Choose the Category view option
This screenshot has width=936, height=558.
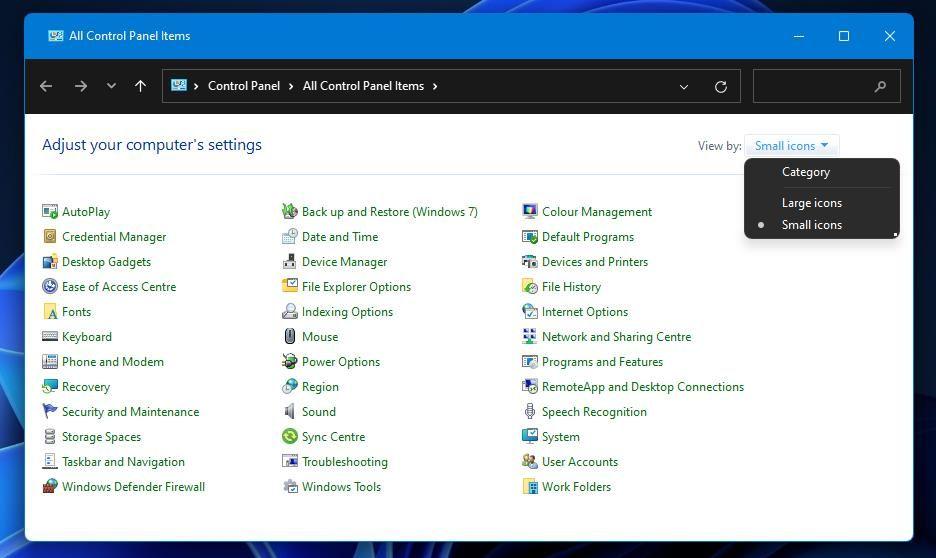click(805, 172)
